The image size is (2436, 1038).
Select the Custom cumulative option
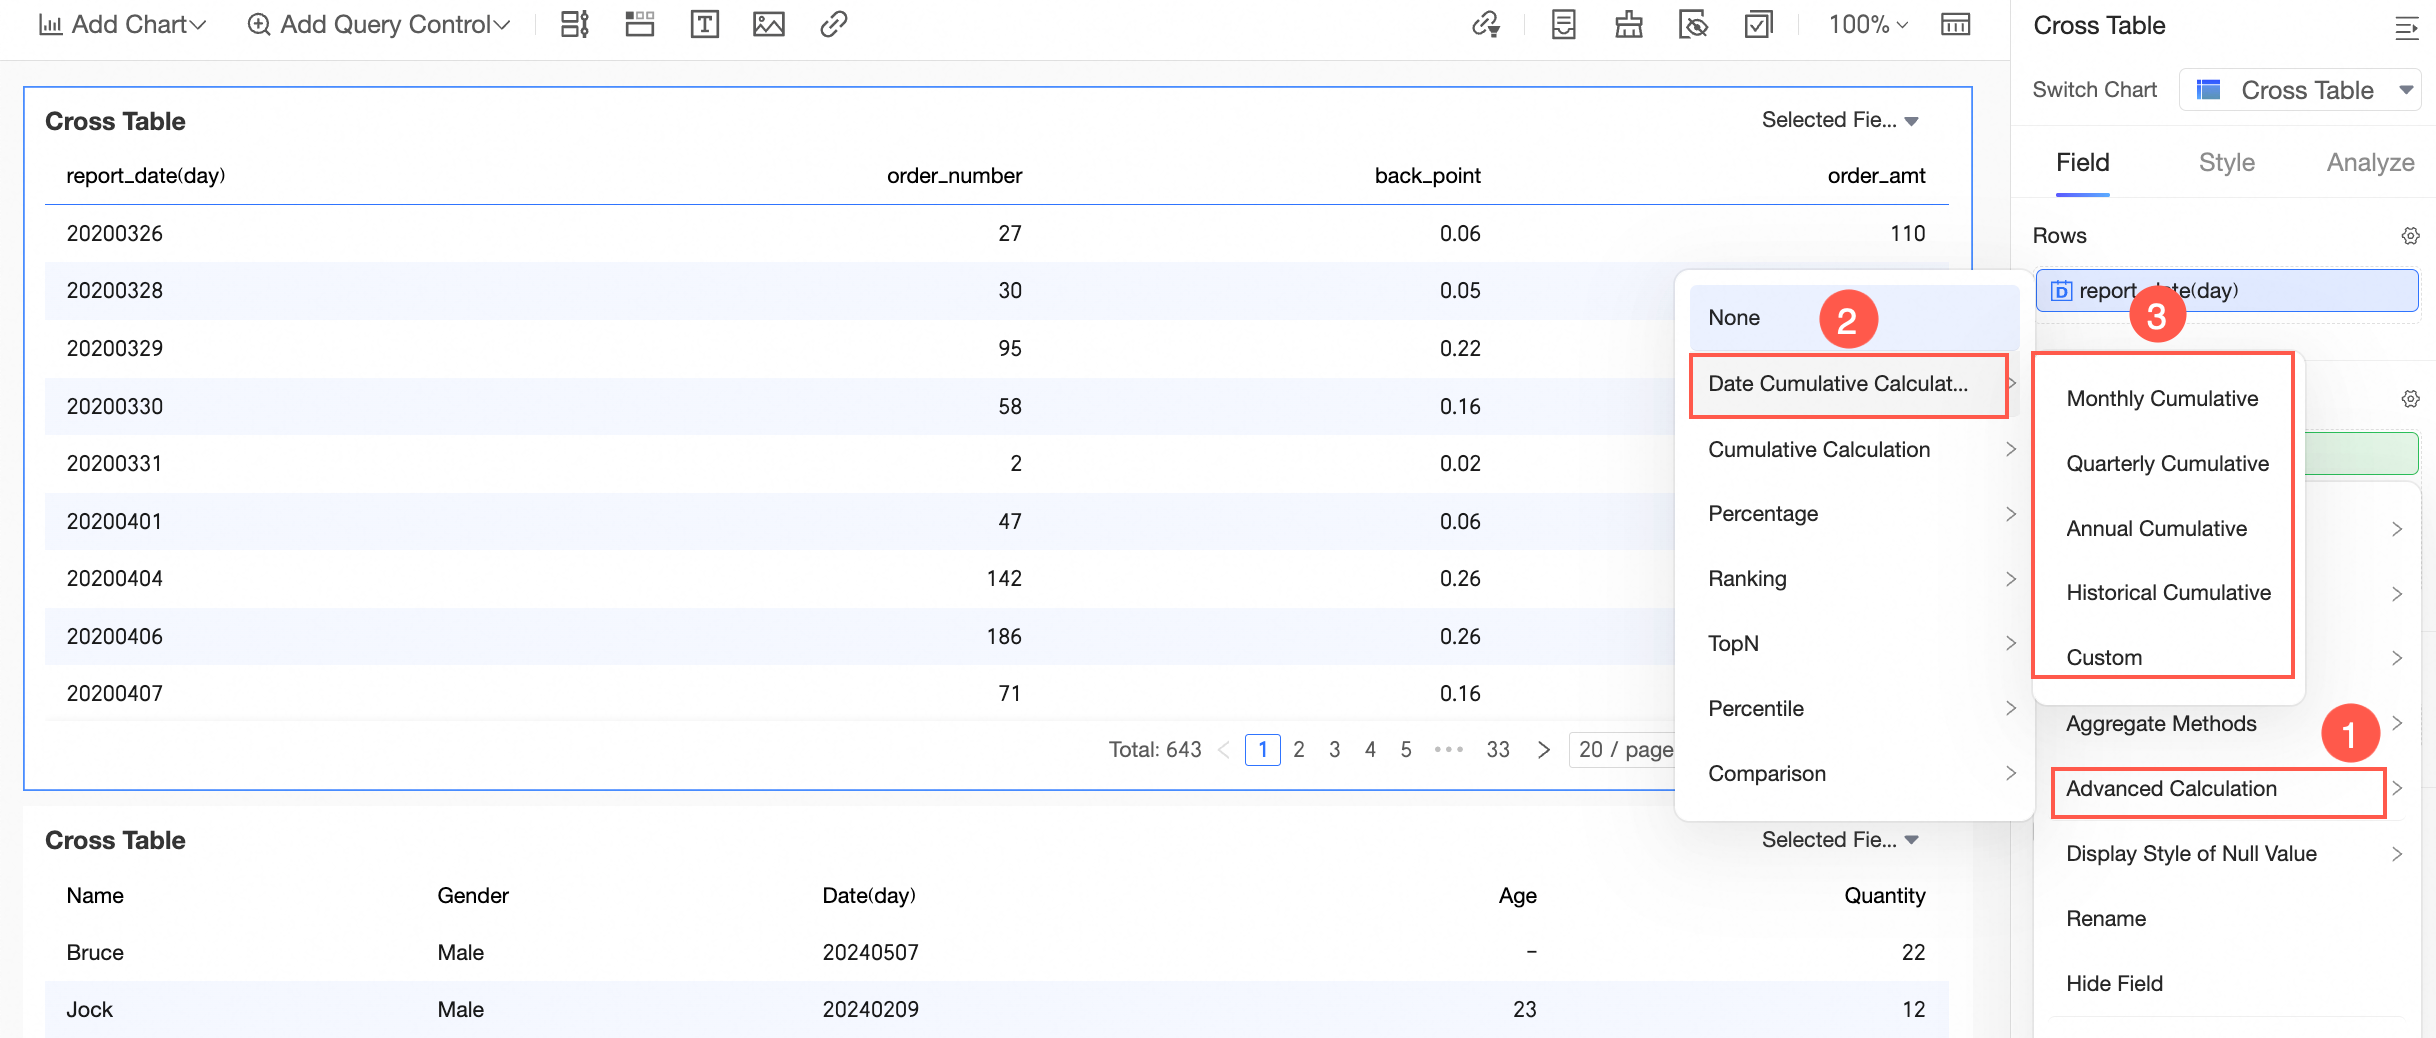(x=2104, y=658)
